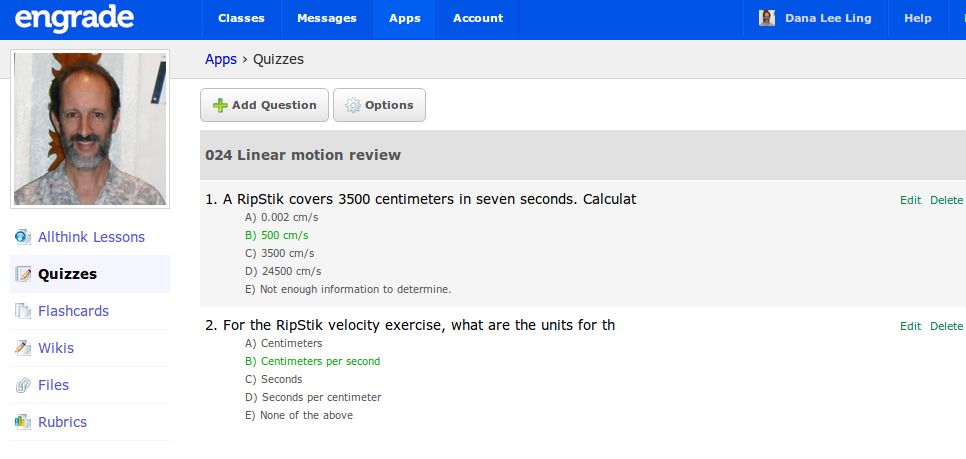The width and height of the screenshot is (966, 459).
Task: Open the Messages menu
Action: [327, 18]
